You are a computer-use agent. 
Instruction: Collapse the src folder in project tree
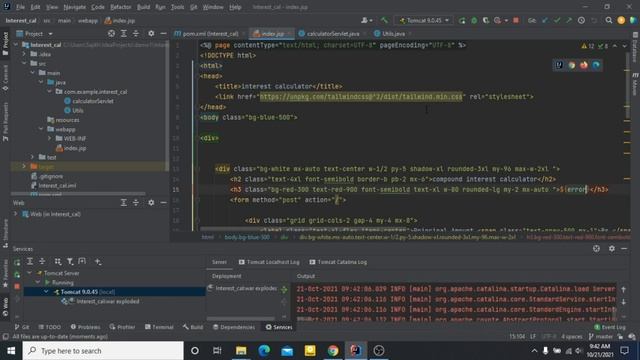24,63
